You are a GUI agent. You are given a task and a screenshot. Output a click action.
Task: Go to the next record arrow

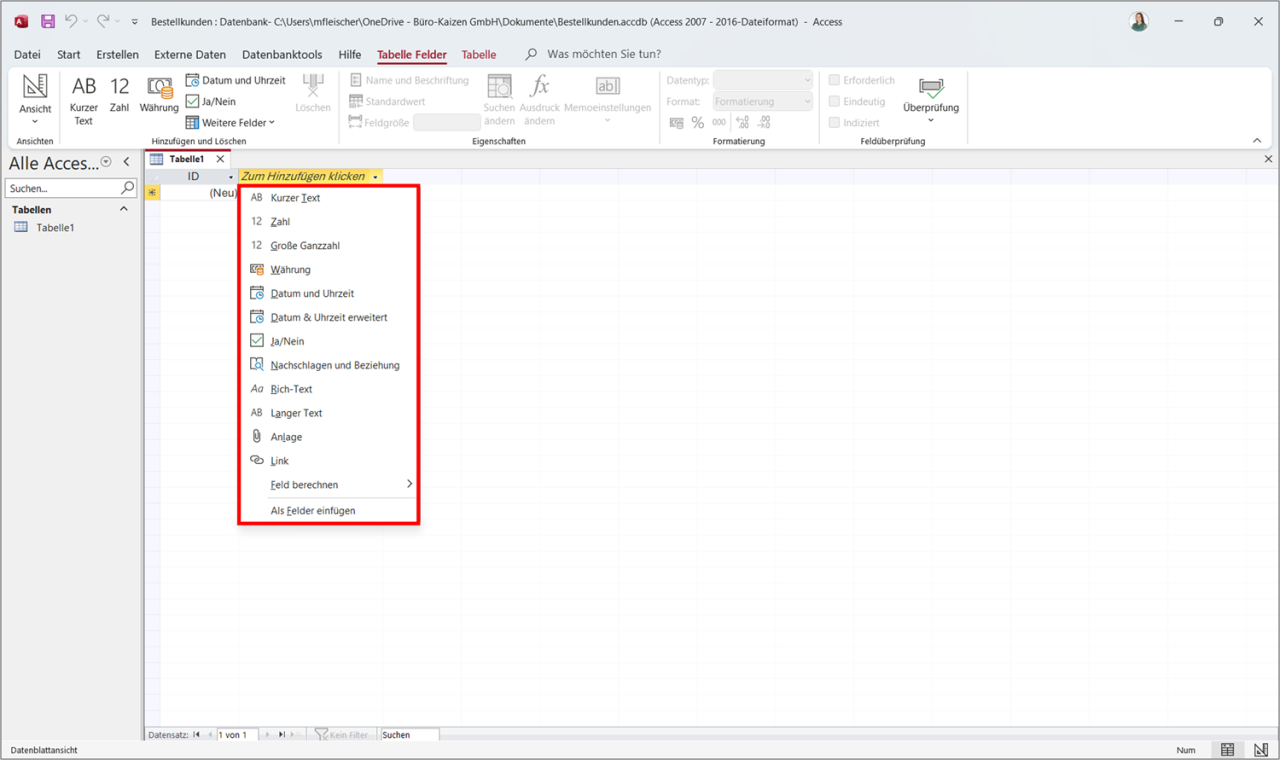(x=267, y=735)
